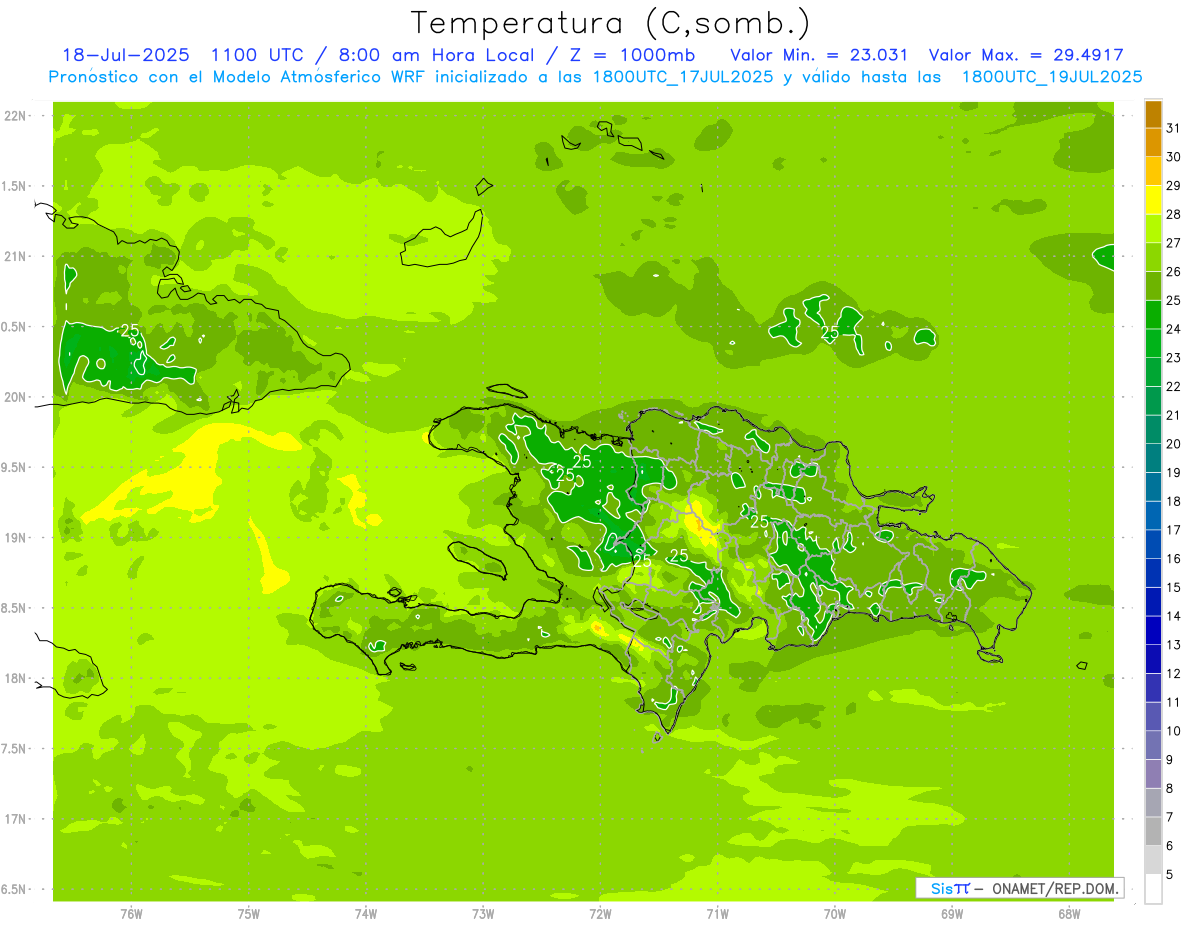
Task: Click the '20N' latitude axis label
Action: (x=16, y=397)
